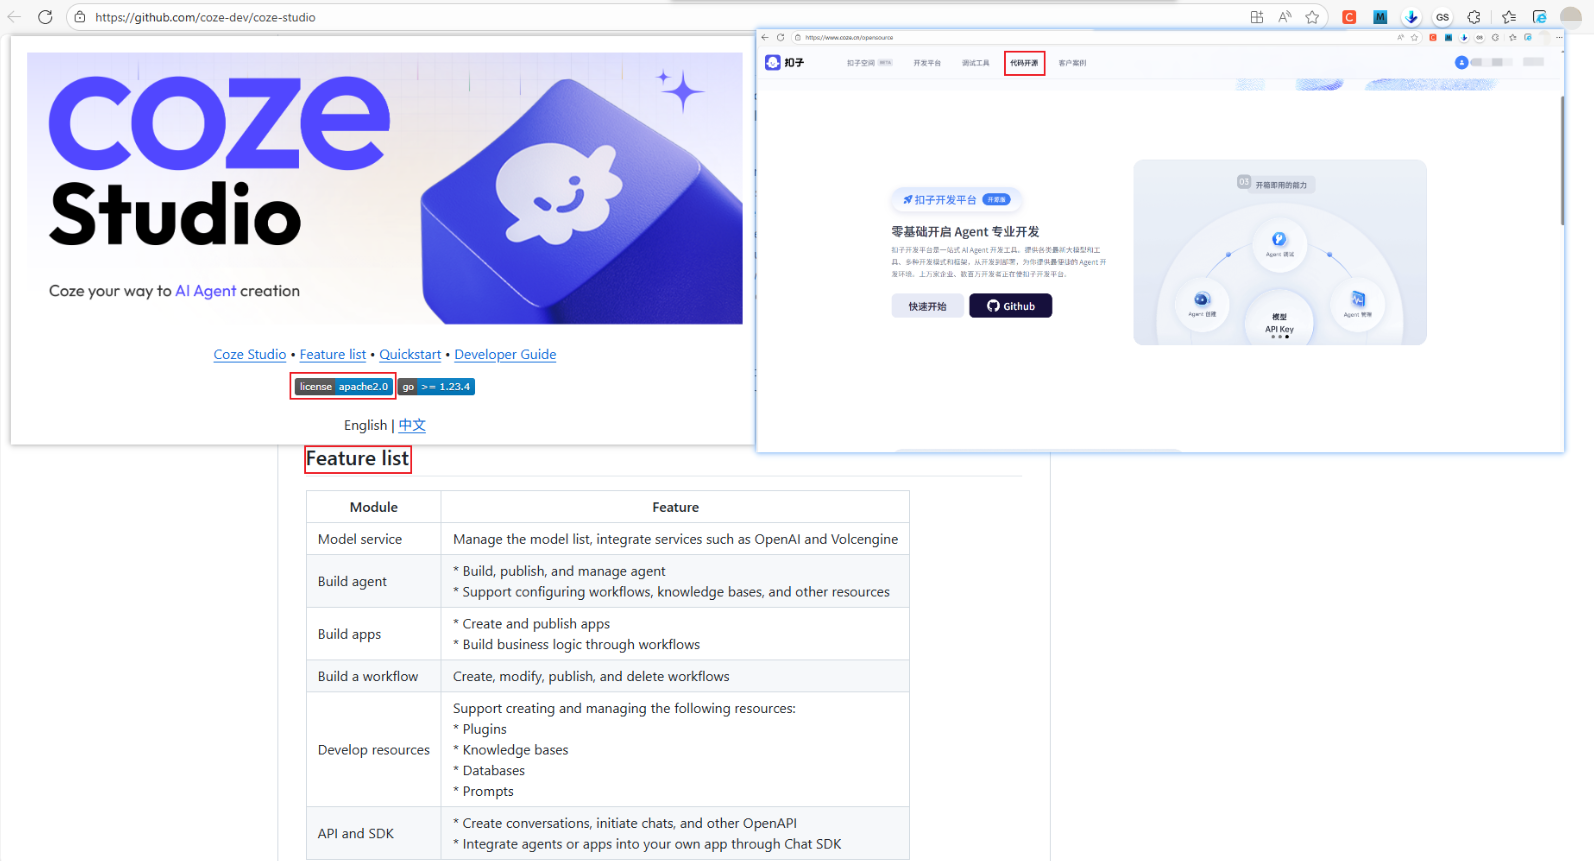The height and width of the screenshot is (861, 1594).
Task: Open the GS extension in main toolbar
Action: [x=1442, y=17]
